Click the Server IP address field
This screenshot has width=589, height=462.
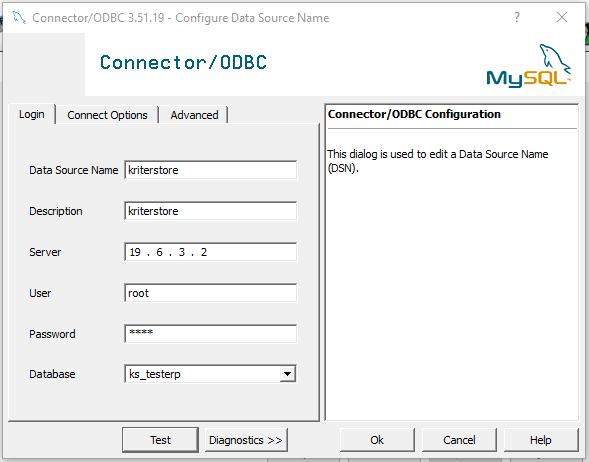coord(211,252)
